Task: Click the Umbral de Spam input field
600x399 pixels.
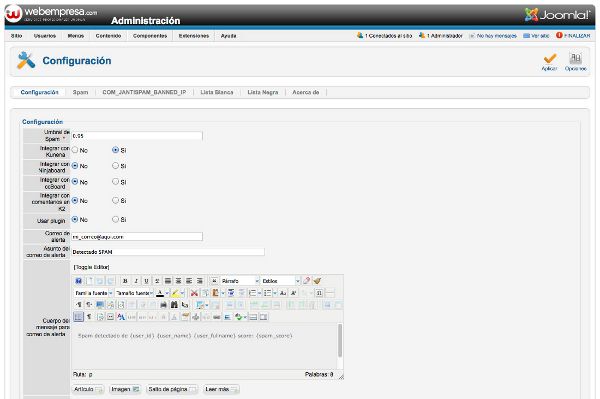Action: [x=137, y=136]
